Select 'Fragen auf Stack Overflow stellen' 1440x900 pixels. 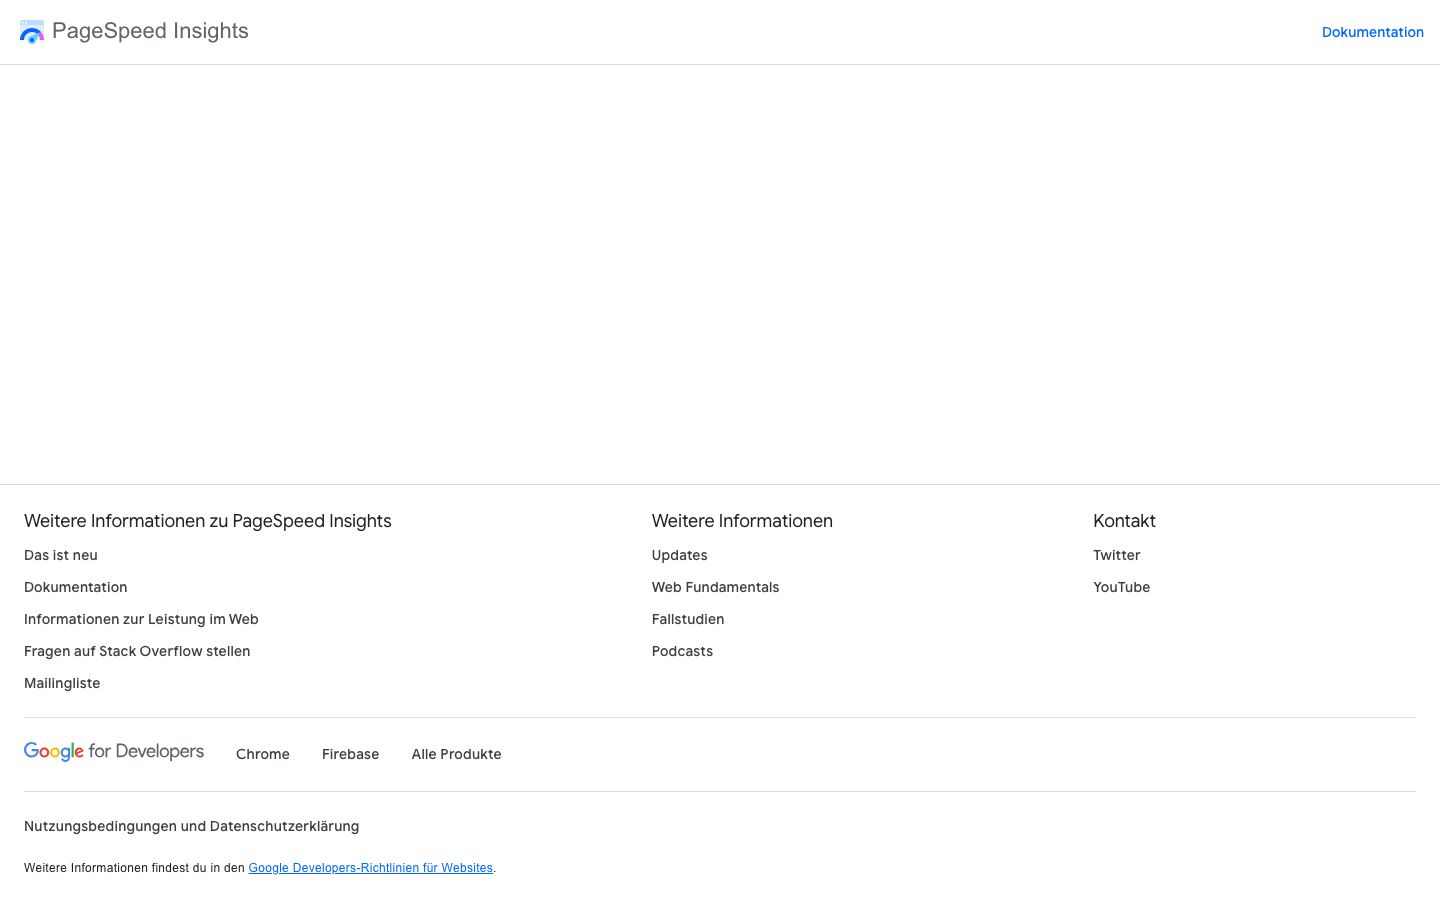click(137, 651)
